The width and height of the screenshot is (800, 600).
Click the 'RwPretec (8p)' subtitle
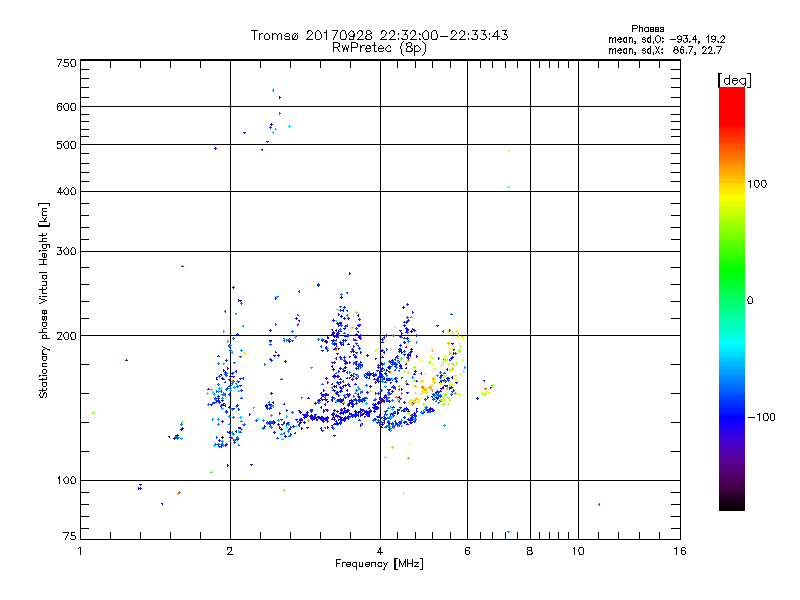[379, 48]
